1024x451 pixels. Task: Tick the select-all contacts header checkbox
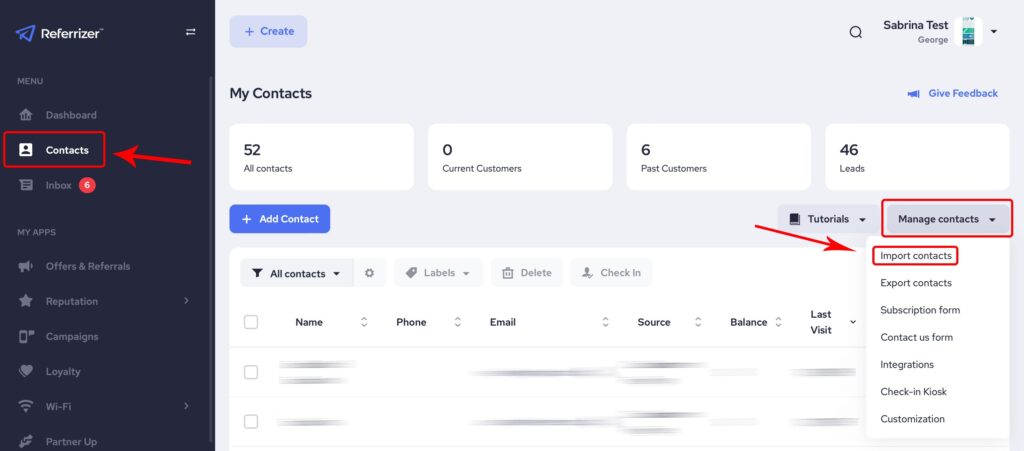251,322
